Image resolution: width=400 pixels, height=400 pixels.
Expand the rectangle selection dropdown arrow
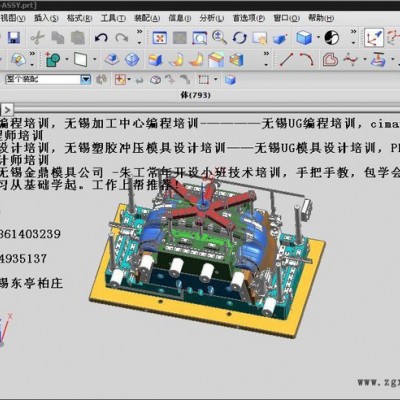coord(216,80)
